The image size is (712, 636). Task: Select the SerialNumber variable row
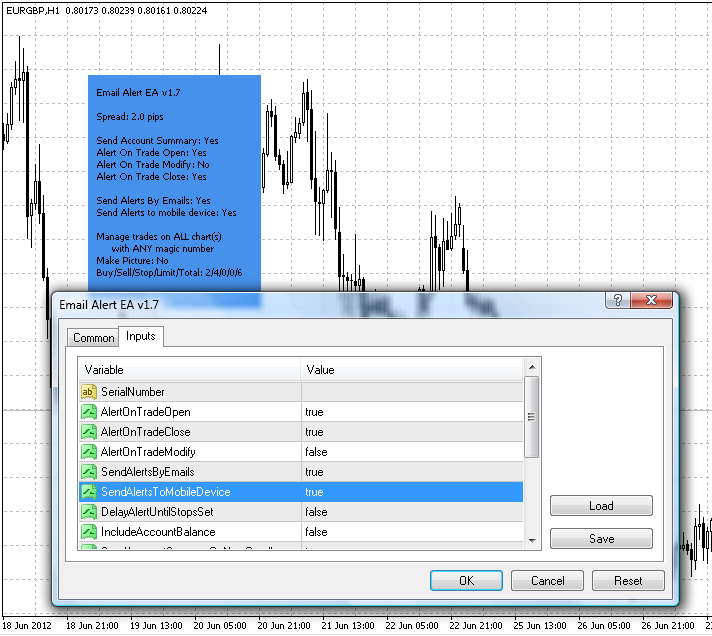(x=301, y=392)
